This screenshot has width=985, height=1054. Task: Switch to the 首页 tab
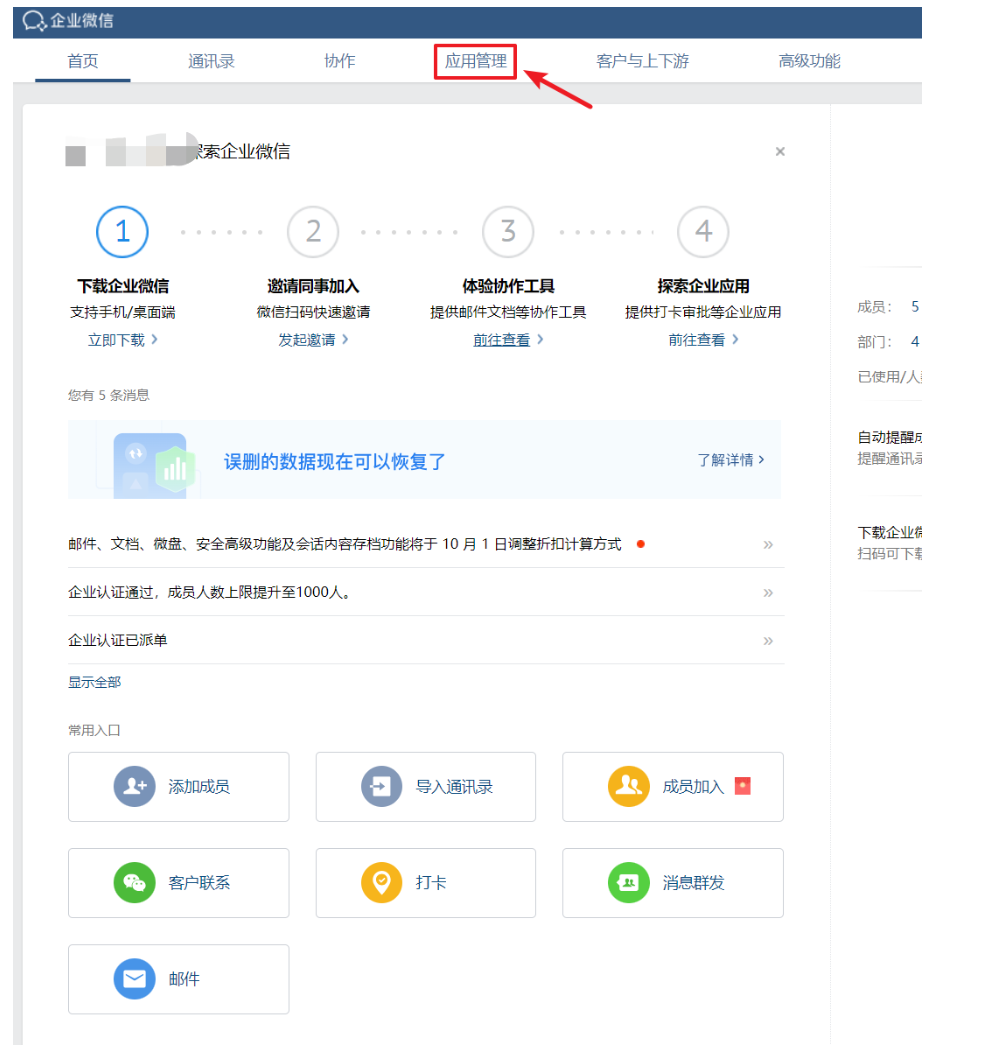[x=83, y=61]
